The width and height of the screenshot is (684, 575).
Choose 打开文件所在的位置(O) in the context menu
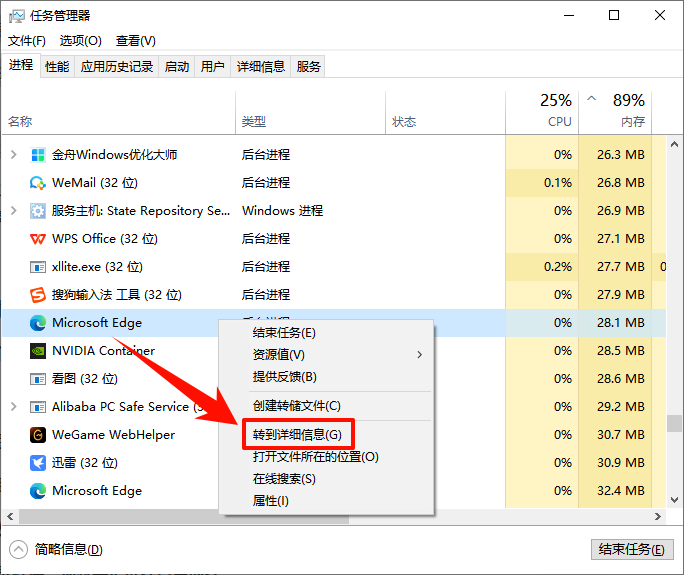pyautogui.click(x=326, y=457)
